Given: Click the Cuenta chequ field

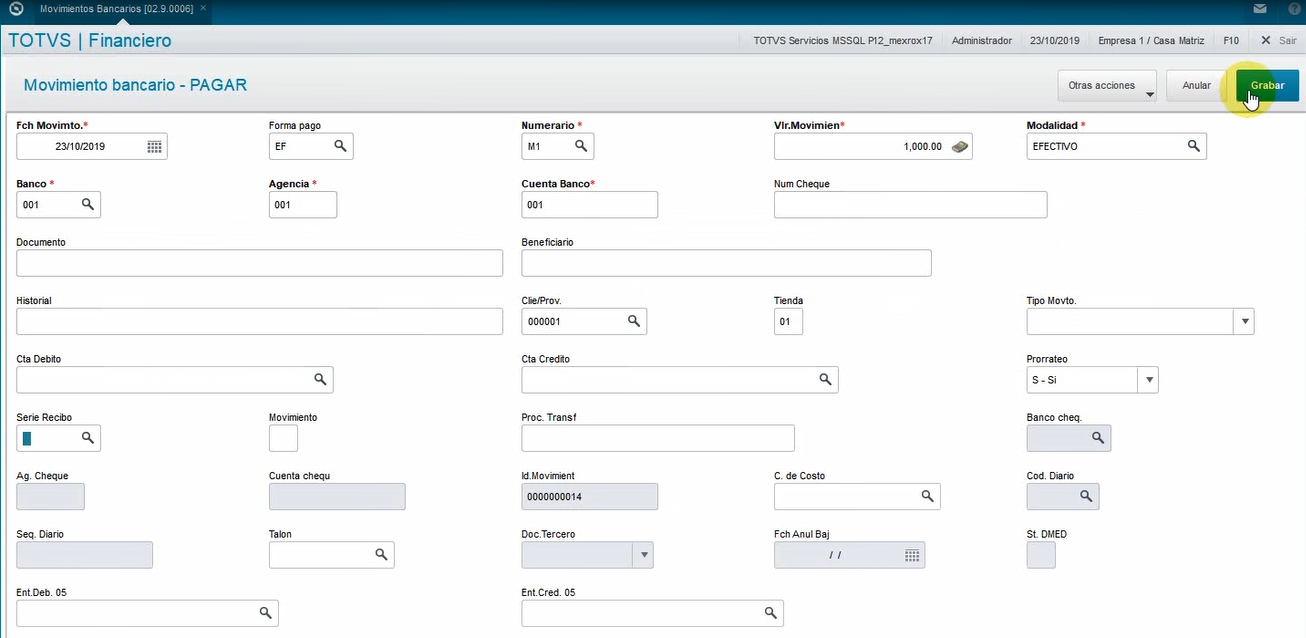Looking at the screenshot, I should tap(337, 496).
